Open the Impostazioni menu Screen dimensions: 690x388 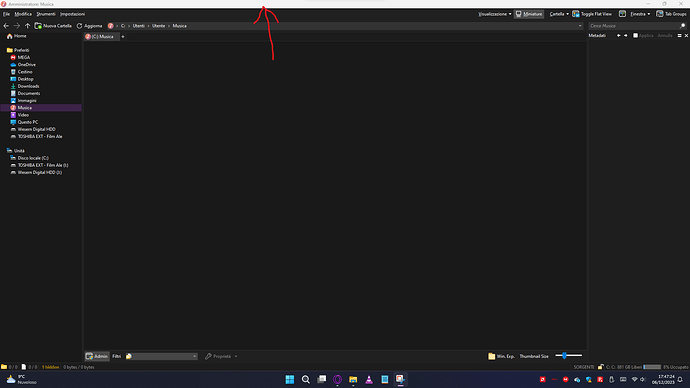click(x=73, y=14)
